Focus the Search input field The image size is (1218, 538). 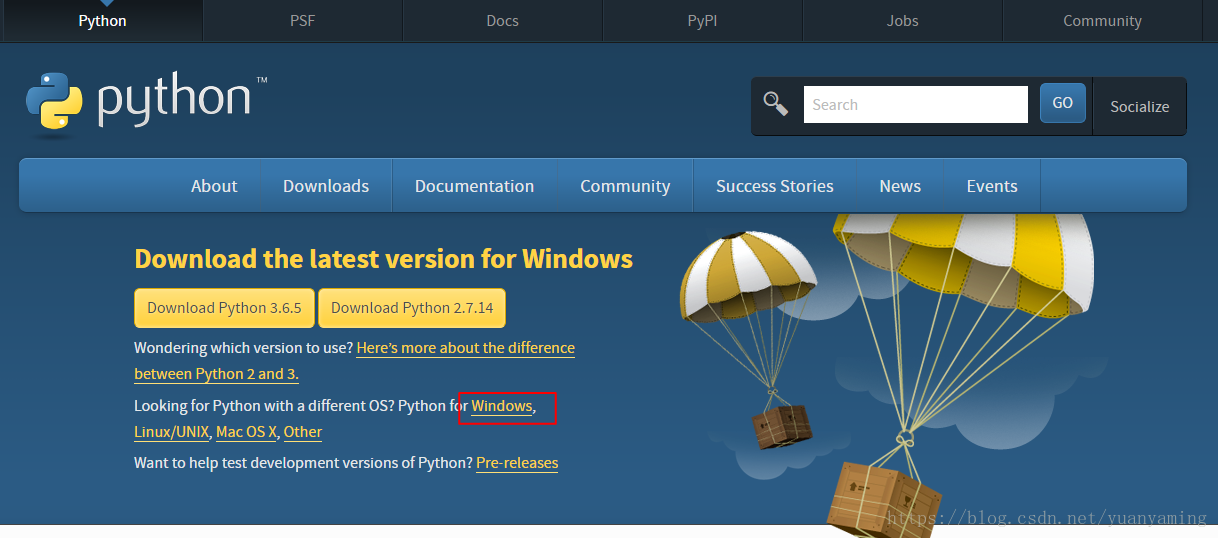click(915, 104)
